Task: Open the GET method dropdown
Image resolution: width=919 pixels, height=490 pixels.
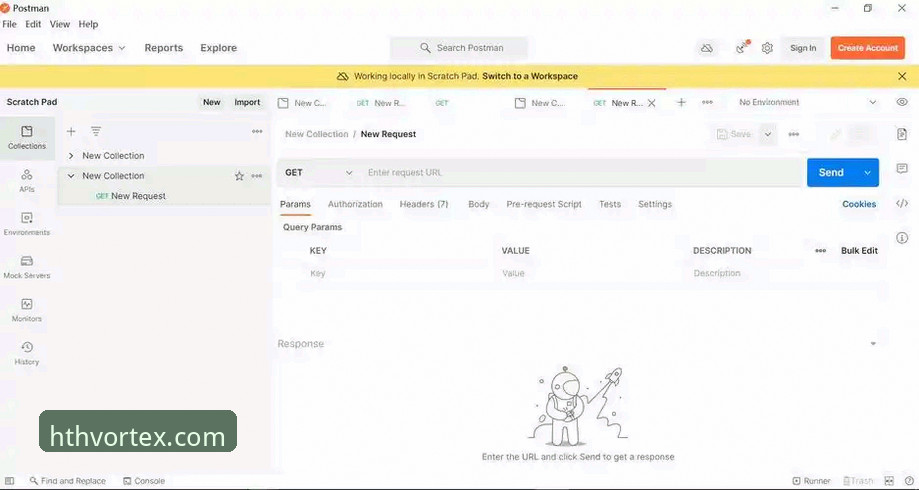Action: [318, 172]
